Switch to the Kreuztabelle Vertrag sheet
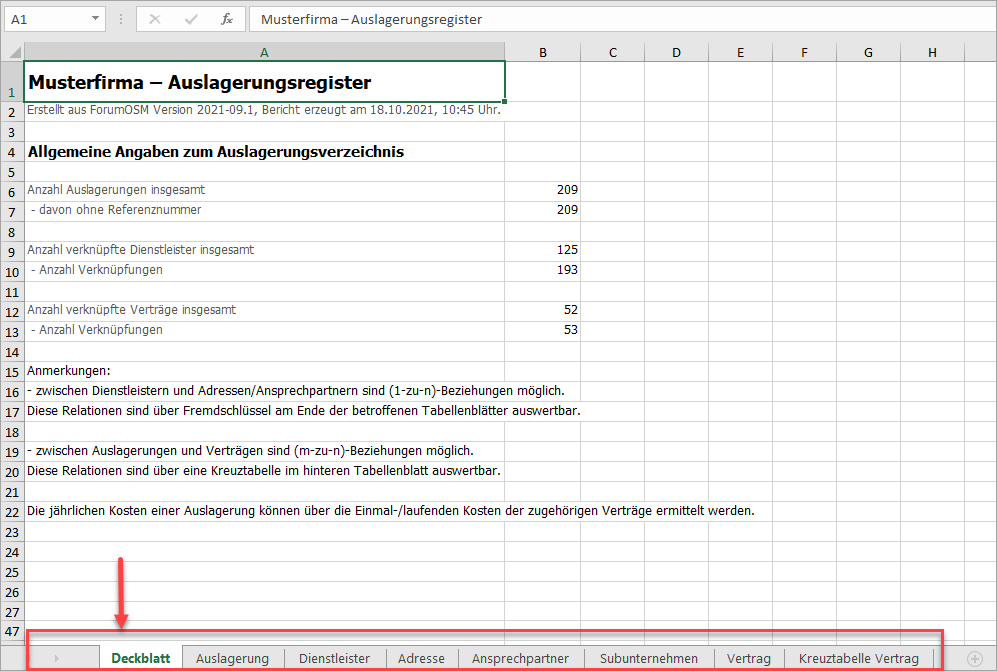 pyautogui.click(x=858, y=658)
